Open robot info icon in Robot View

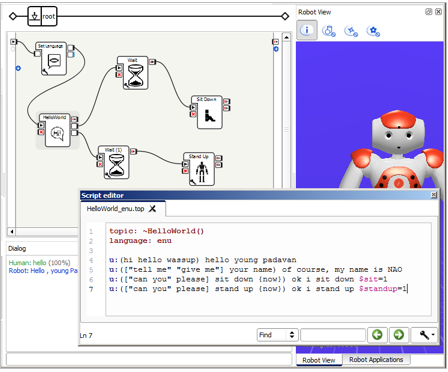coord(307,30)
